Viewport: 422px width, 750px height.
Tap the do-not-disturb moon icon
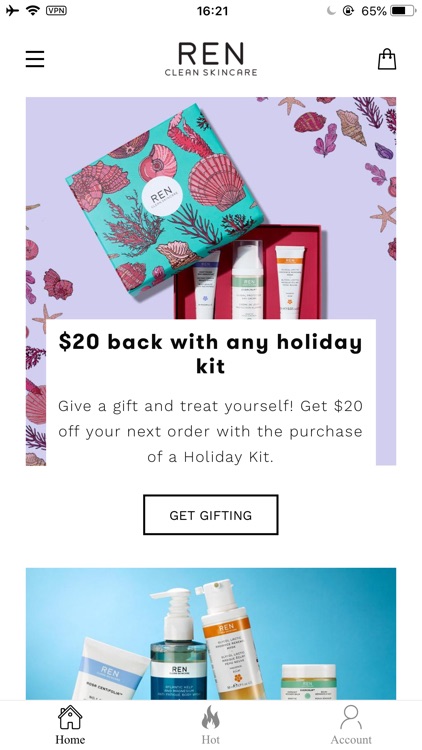click(332, 11)
